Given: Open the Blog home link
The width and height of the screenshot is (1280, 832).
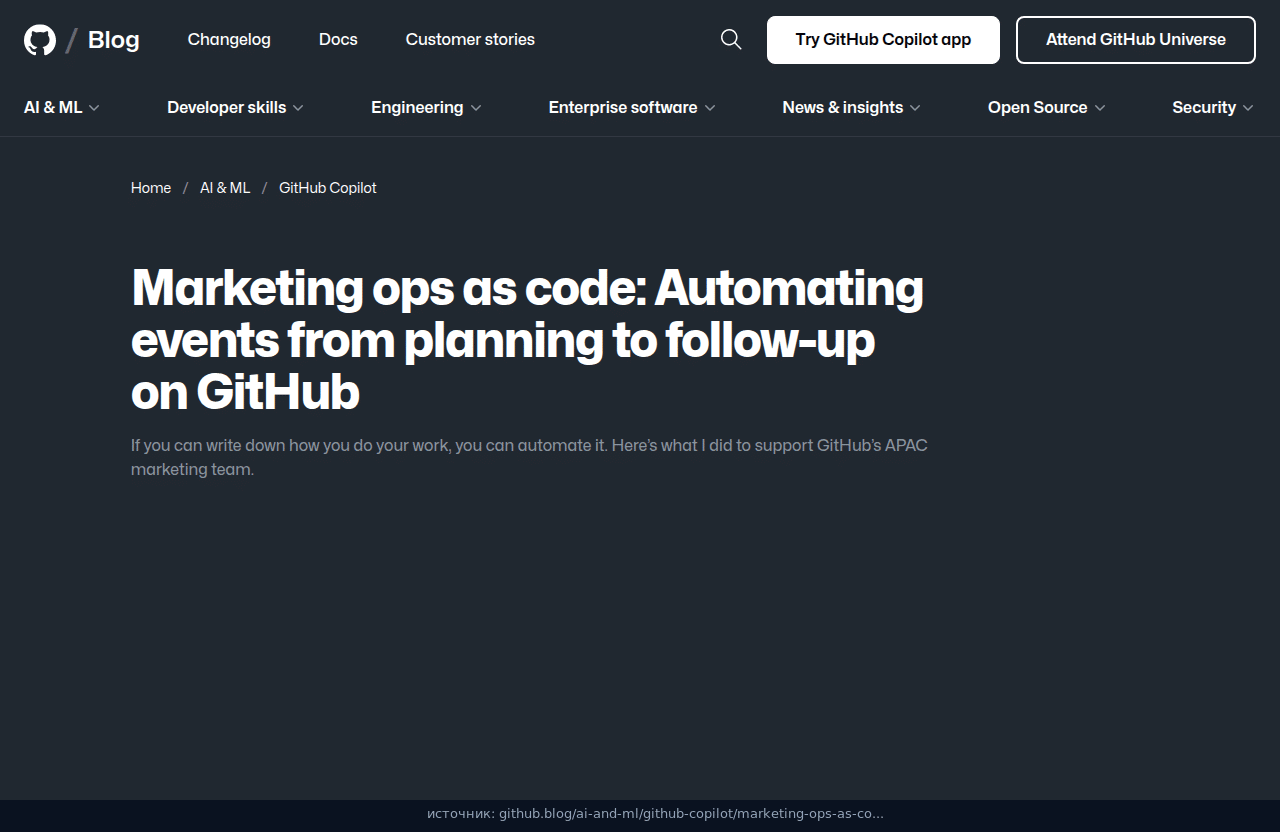Looking at the screenshot, I should coord(114,40).
